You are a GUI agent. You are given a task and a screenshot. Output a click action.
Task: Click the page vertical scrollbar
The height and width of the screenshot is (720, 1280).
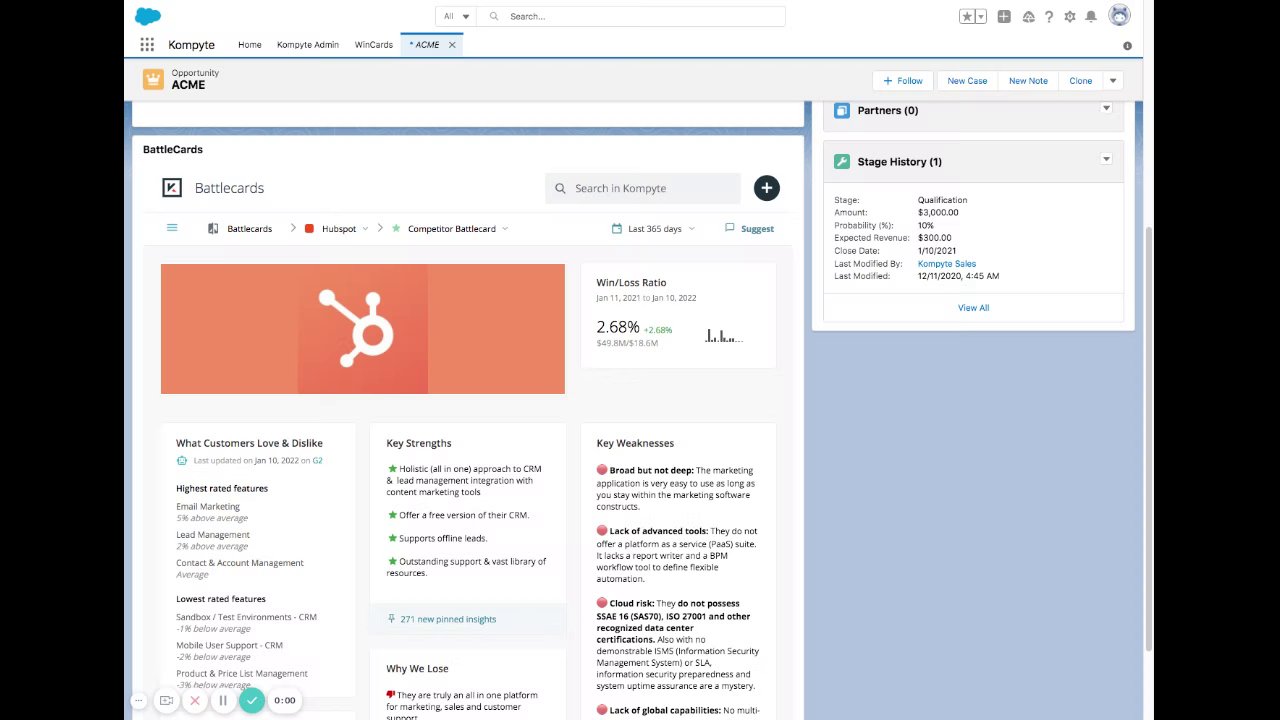coord(1148,440)
